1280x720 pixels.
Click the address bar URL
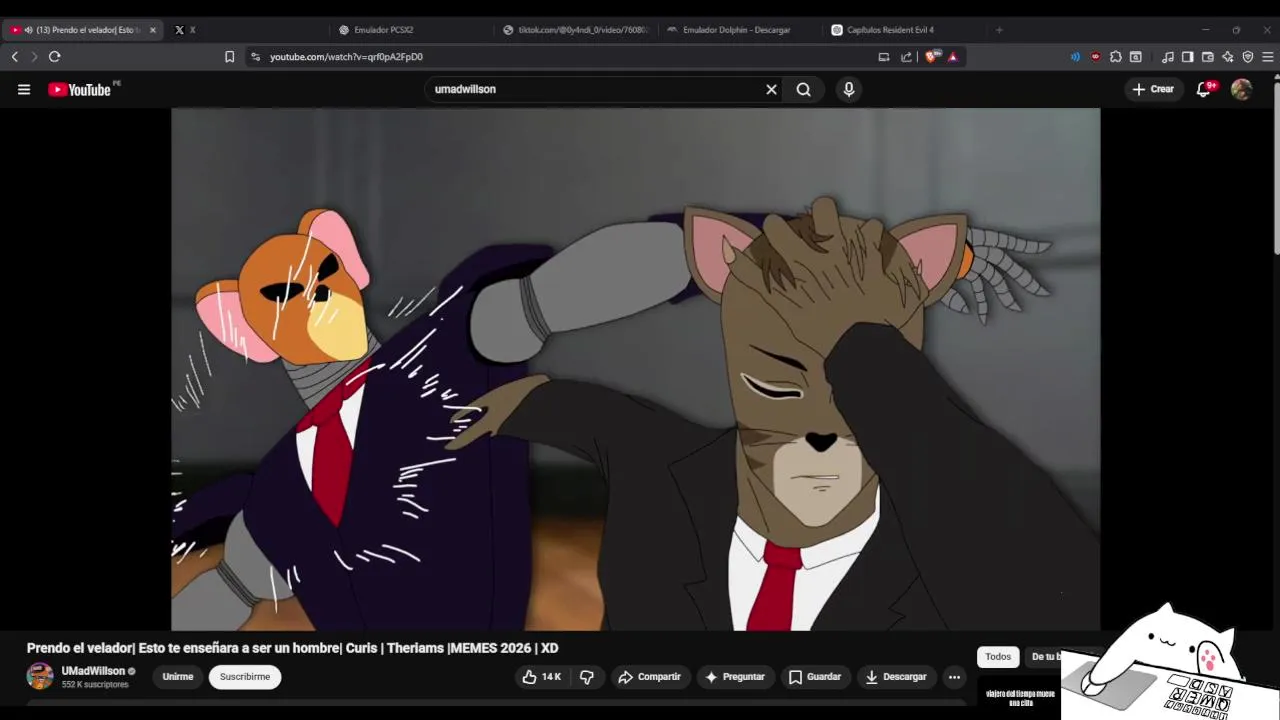click(346, 57)
